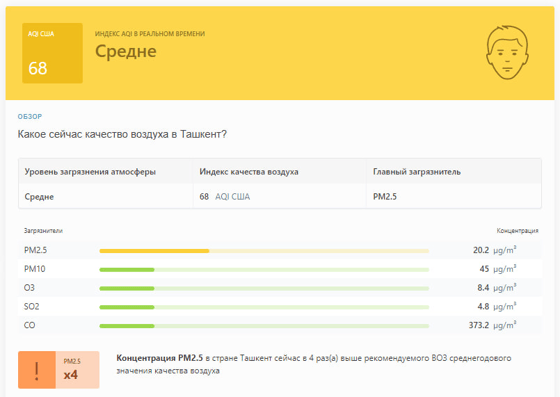Click the 'Средне' table cell
560x397 pixels.
39,197
